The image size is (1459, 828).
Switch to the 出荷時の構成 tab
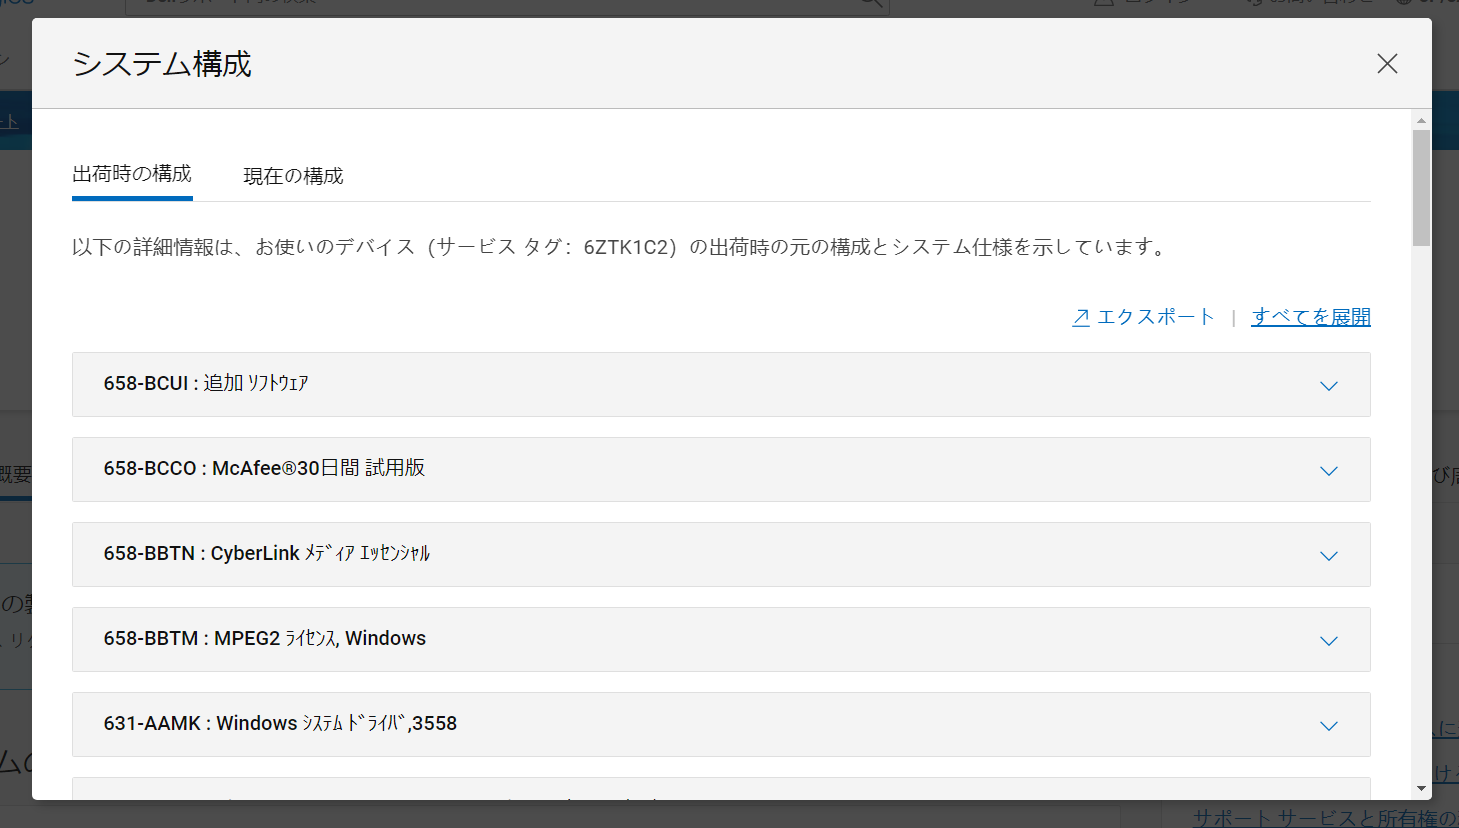coord(132,174)
